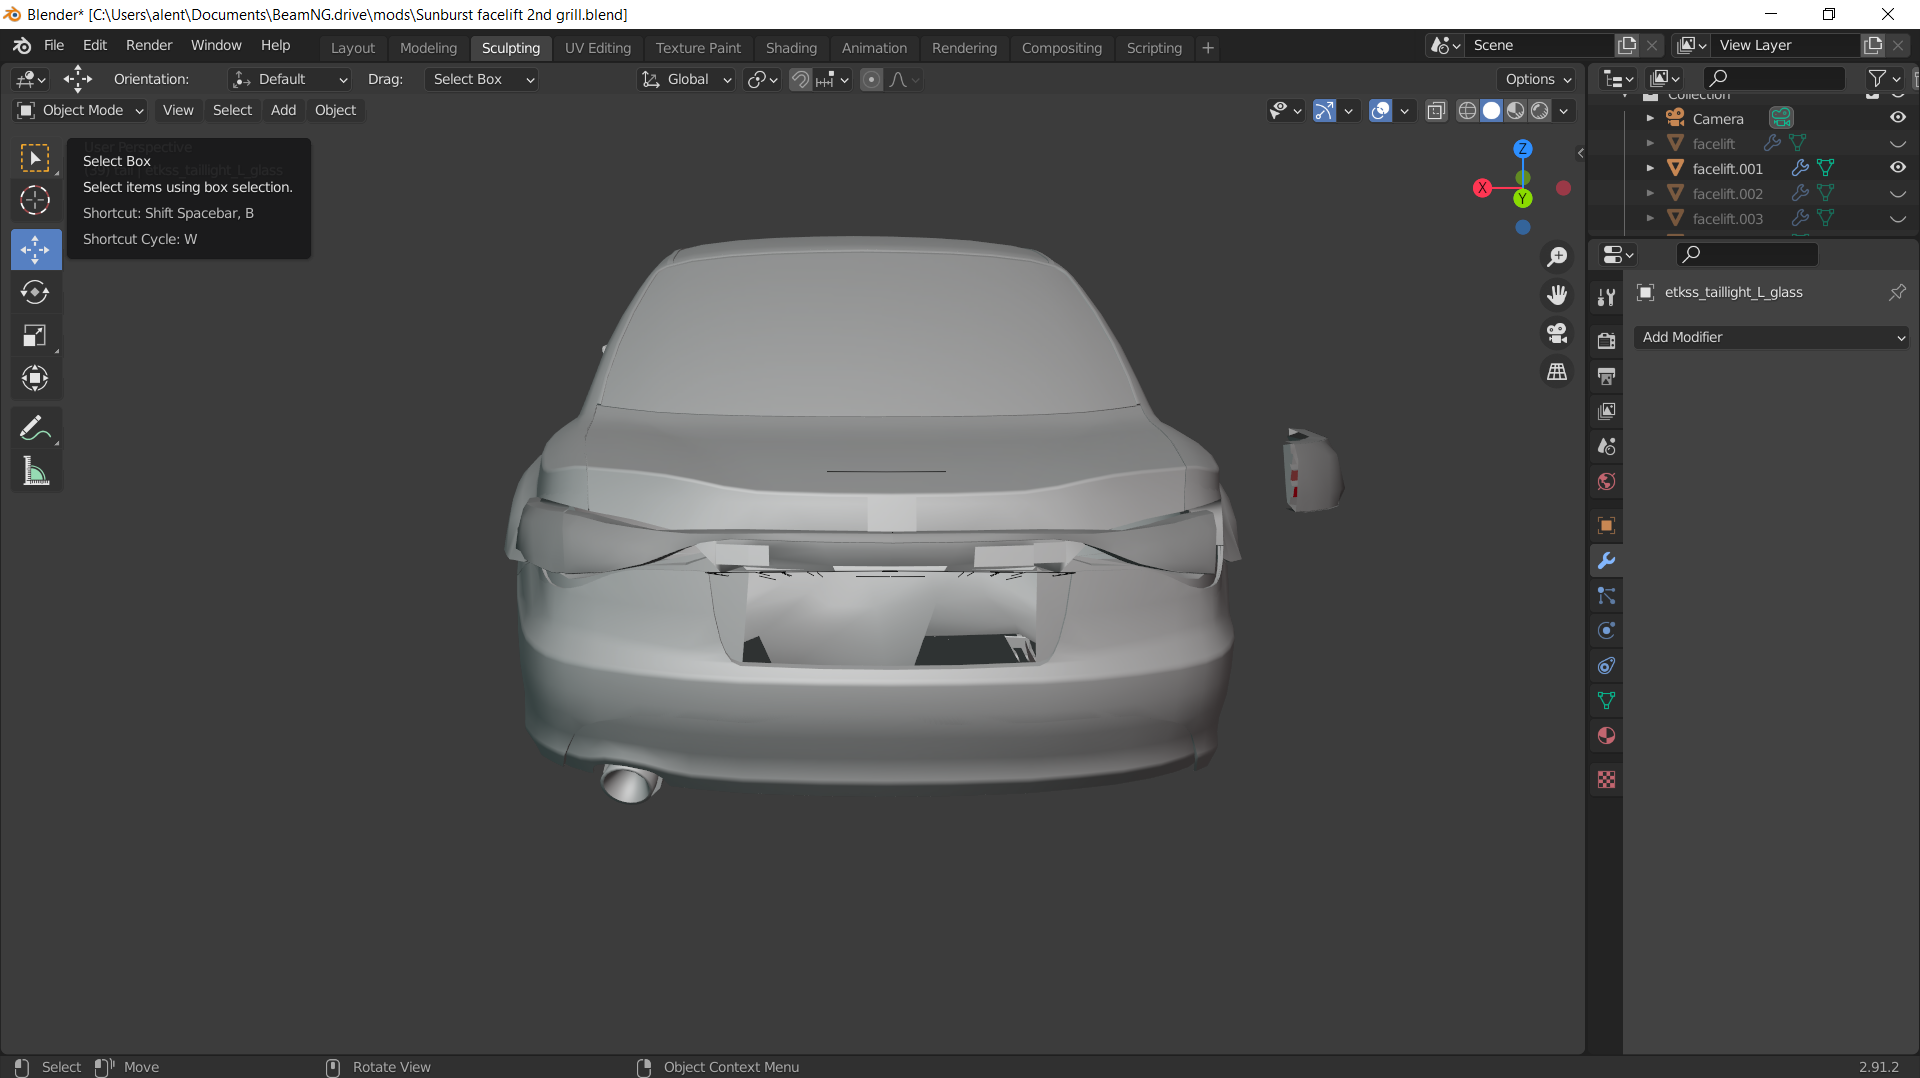Toggle X-Ray view button
This screenshot has height=1078, width=1920.
point(1436,110)
